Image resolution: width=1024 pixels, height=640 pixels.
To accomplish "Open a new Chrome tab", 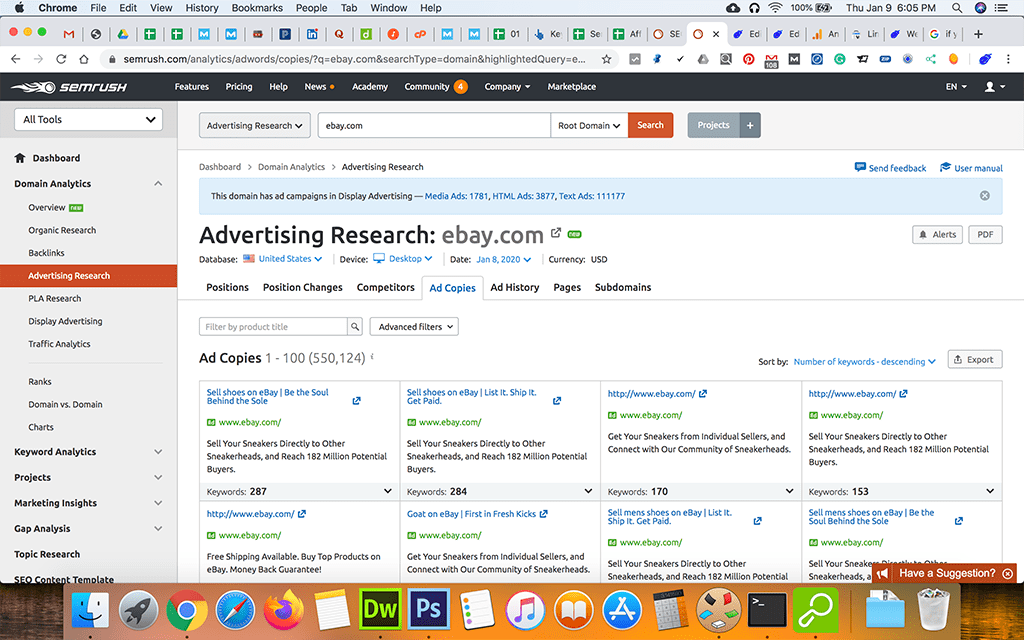I will point(978,34).
